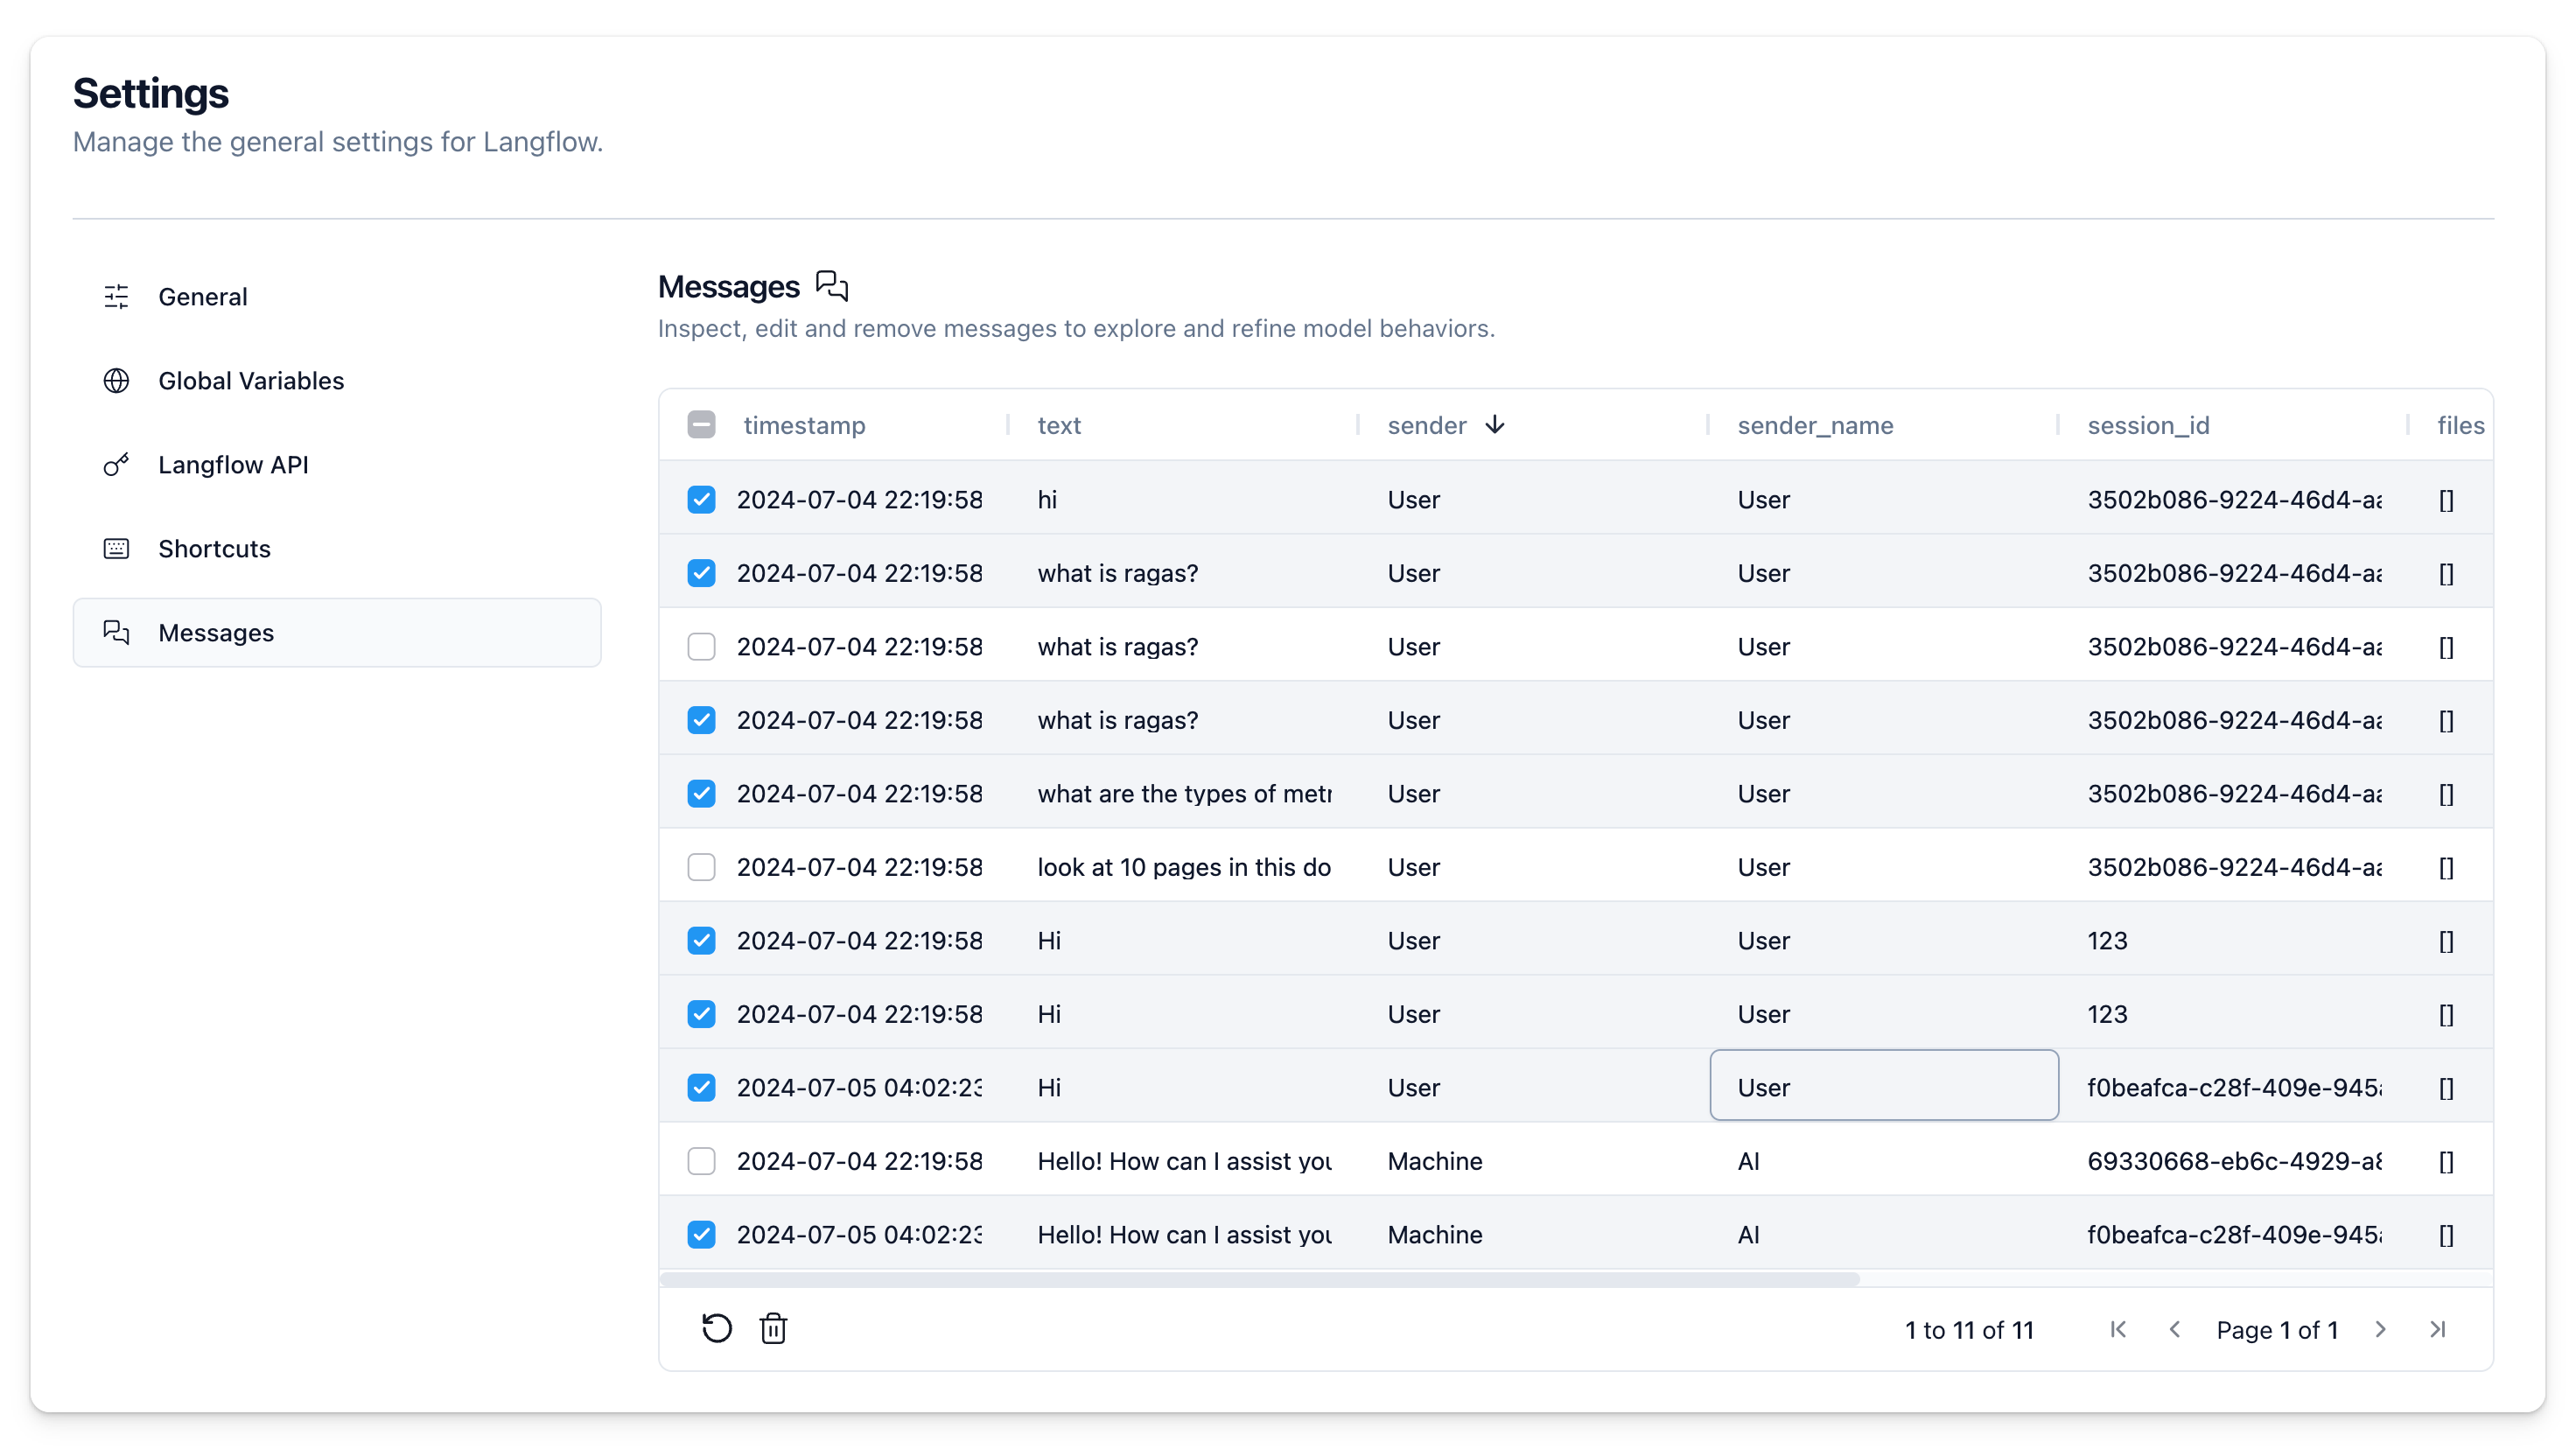Uncheck the first 'hi' message row checkbox

[701, 499]
